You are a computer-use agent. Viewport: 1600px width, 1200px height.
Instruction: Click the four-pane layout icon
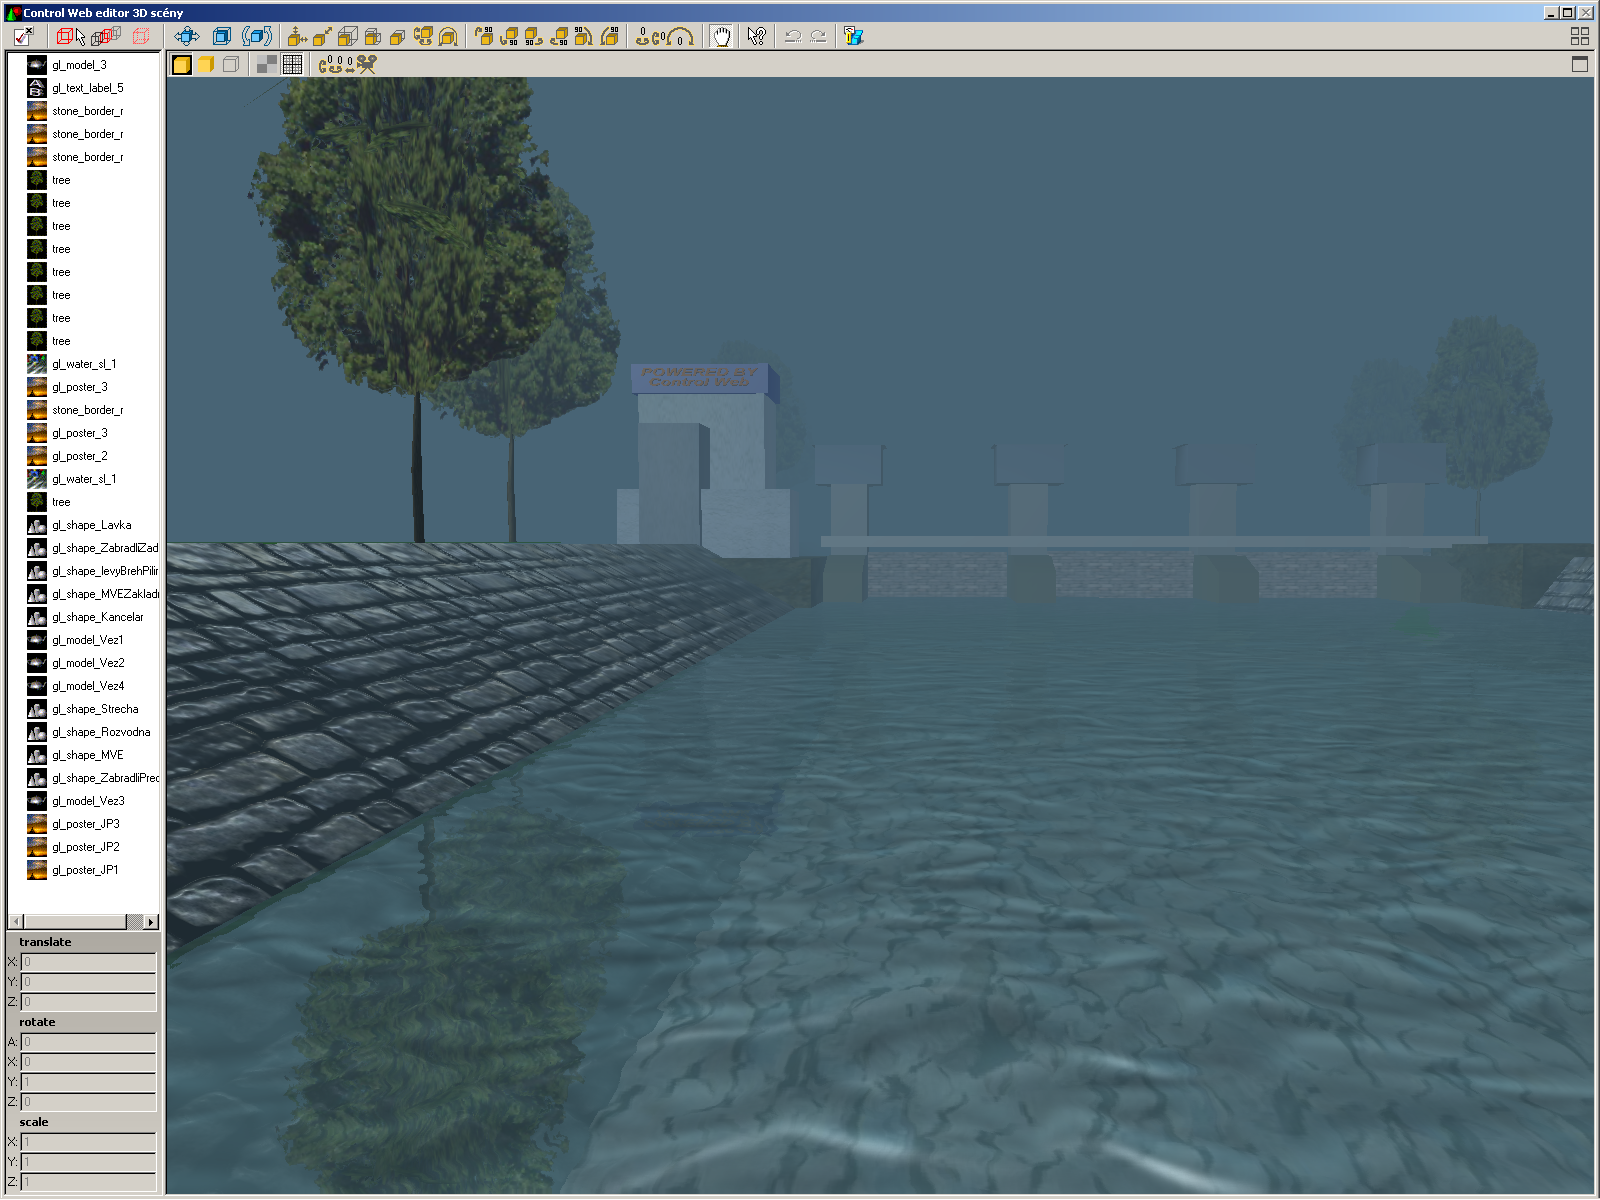point(1579,37)
